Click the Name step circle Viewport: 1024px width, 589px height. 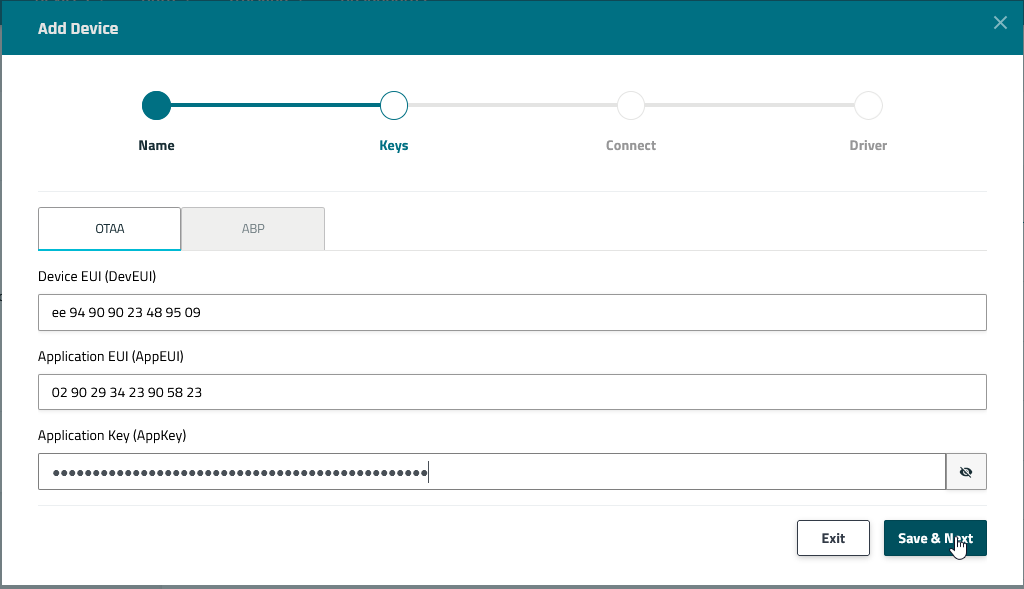pos(156,105)
